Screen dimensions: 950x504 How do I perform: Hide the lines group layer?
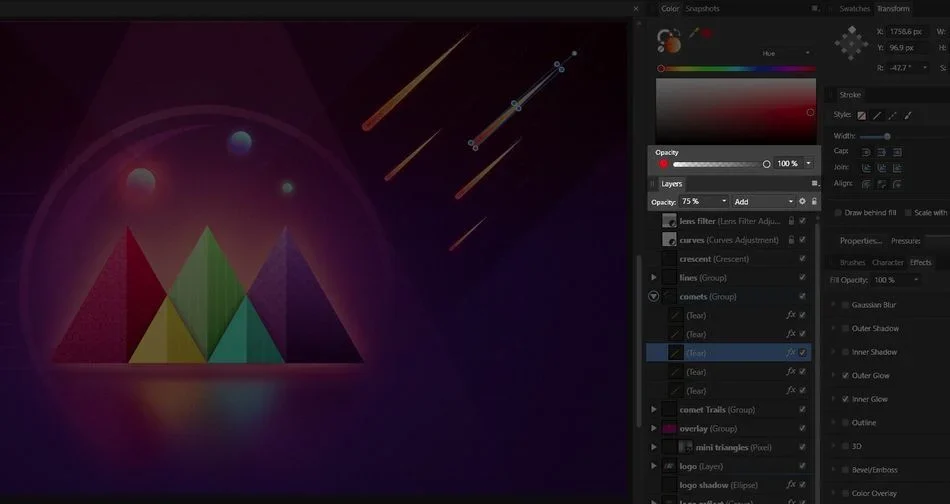(x=802, y=277)
